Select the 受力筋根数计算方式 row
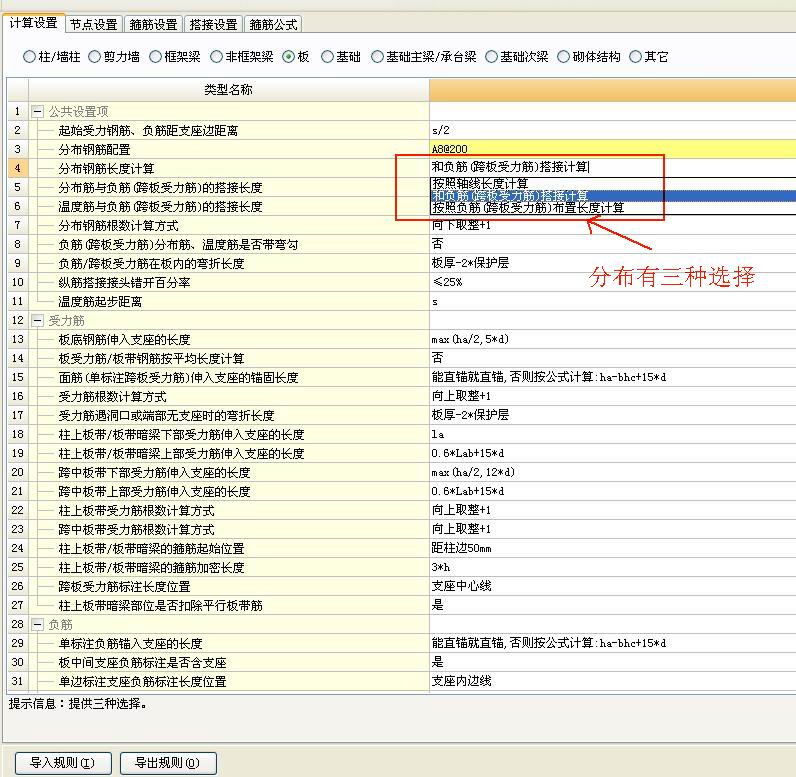The width and height of the screenshot is (796, 777). coord(228,396)
